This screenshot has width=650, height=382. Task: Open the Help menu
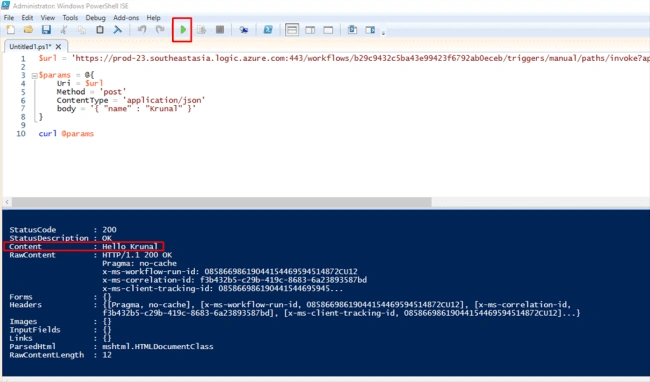tap(153, 18)
